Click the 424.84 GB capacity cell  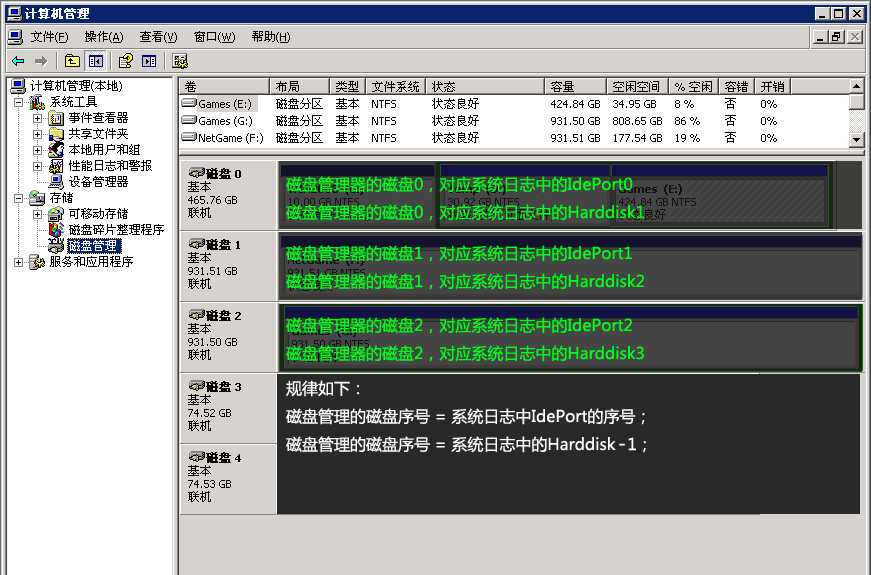[x=575, y=104]
